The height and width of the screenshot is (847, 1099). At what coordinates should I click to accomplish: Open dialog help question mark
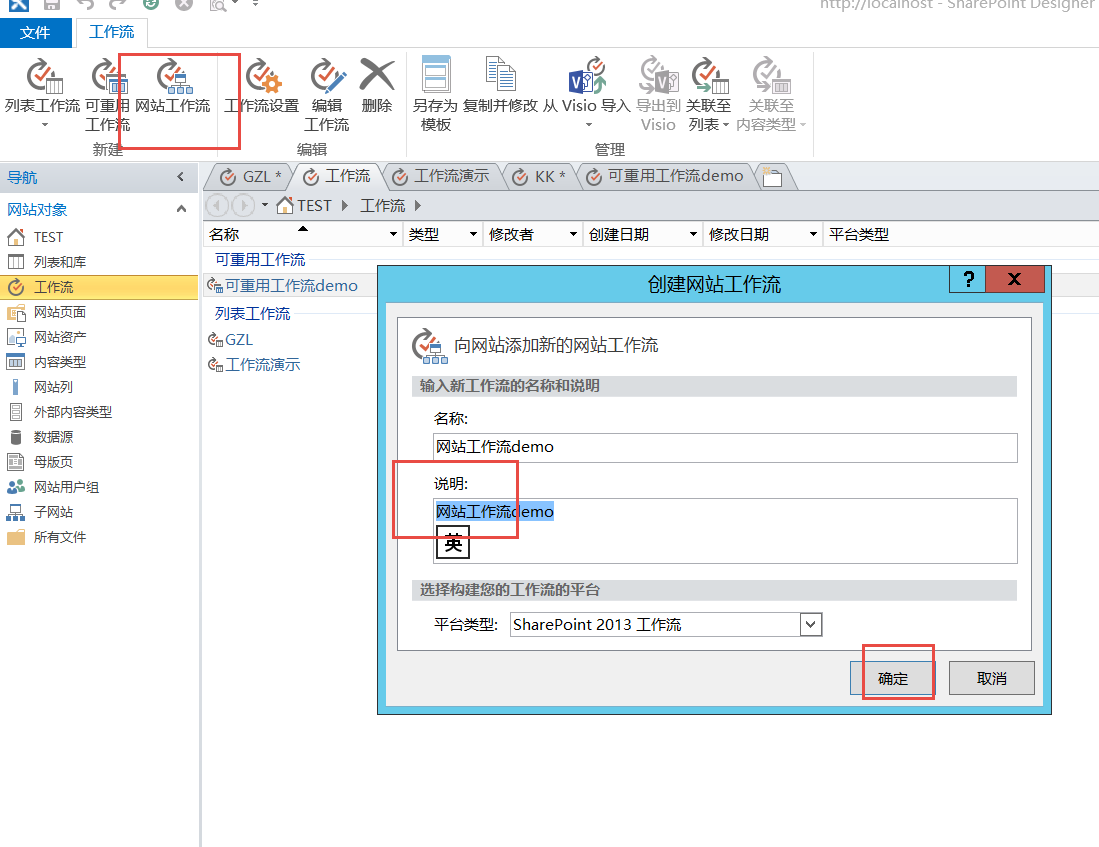pos(968,279)
